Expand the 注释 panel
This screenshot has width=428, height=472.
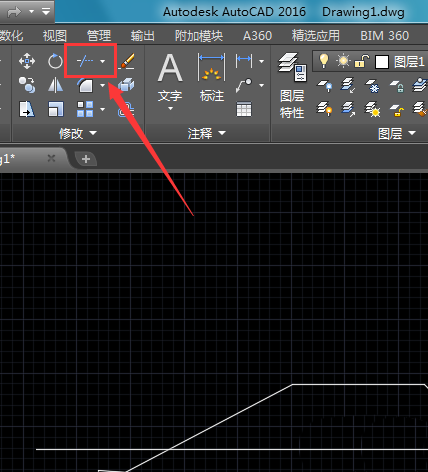(207, 134)
